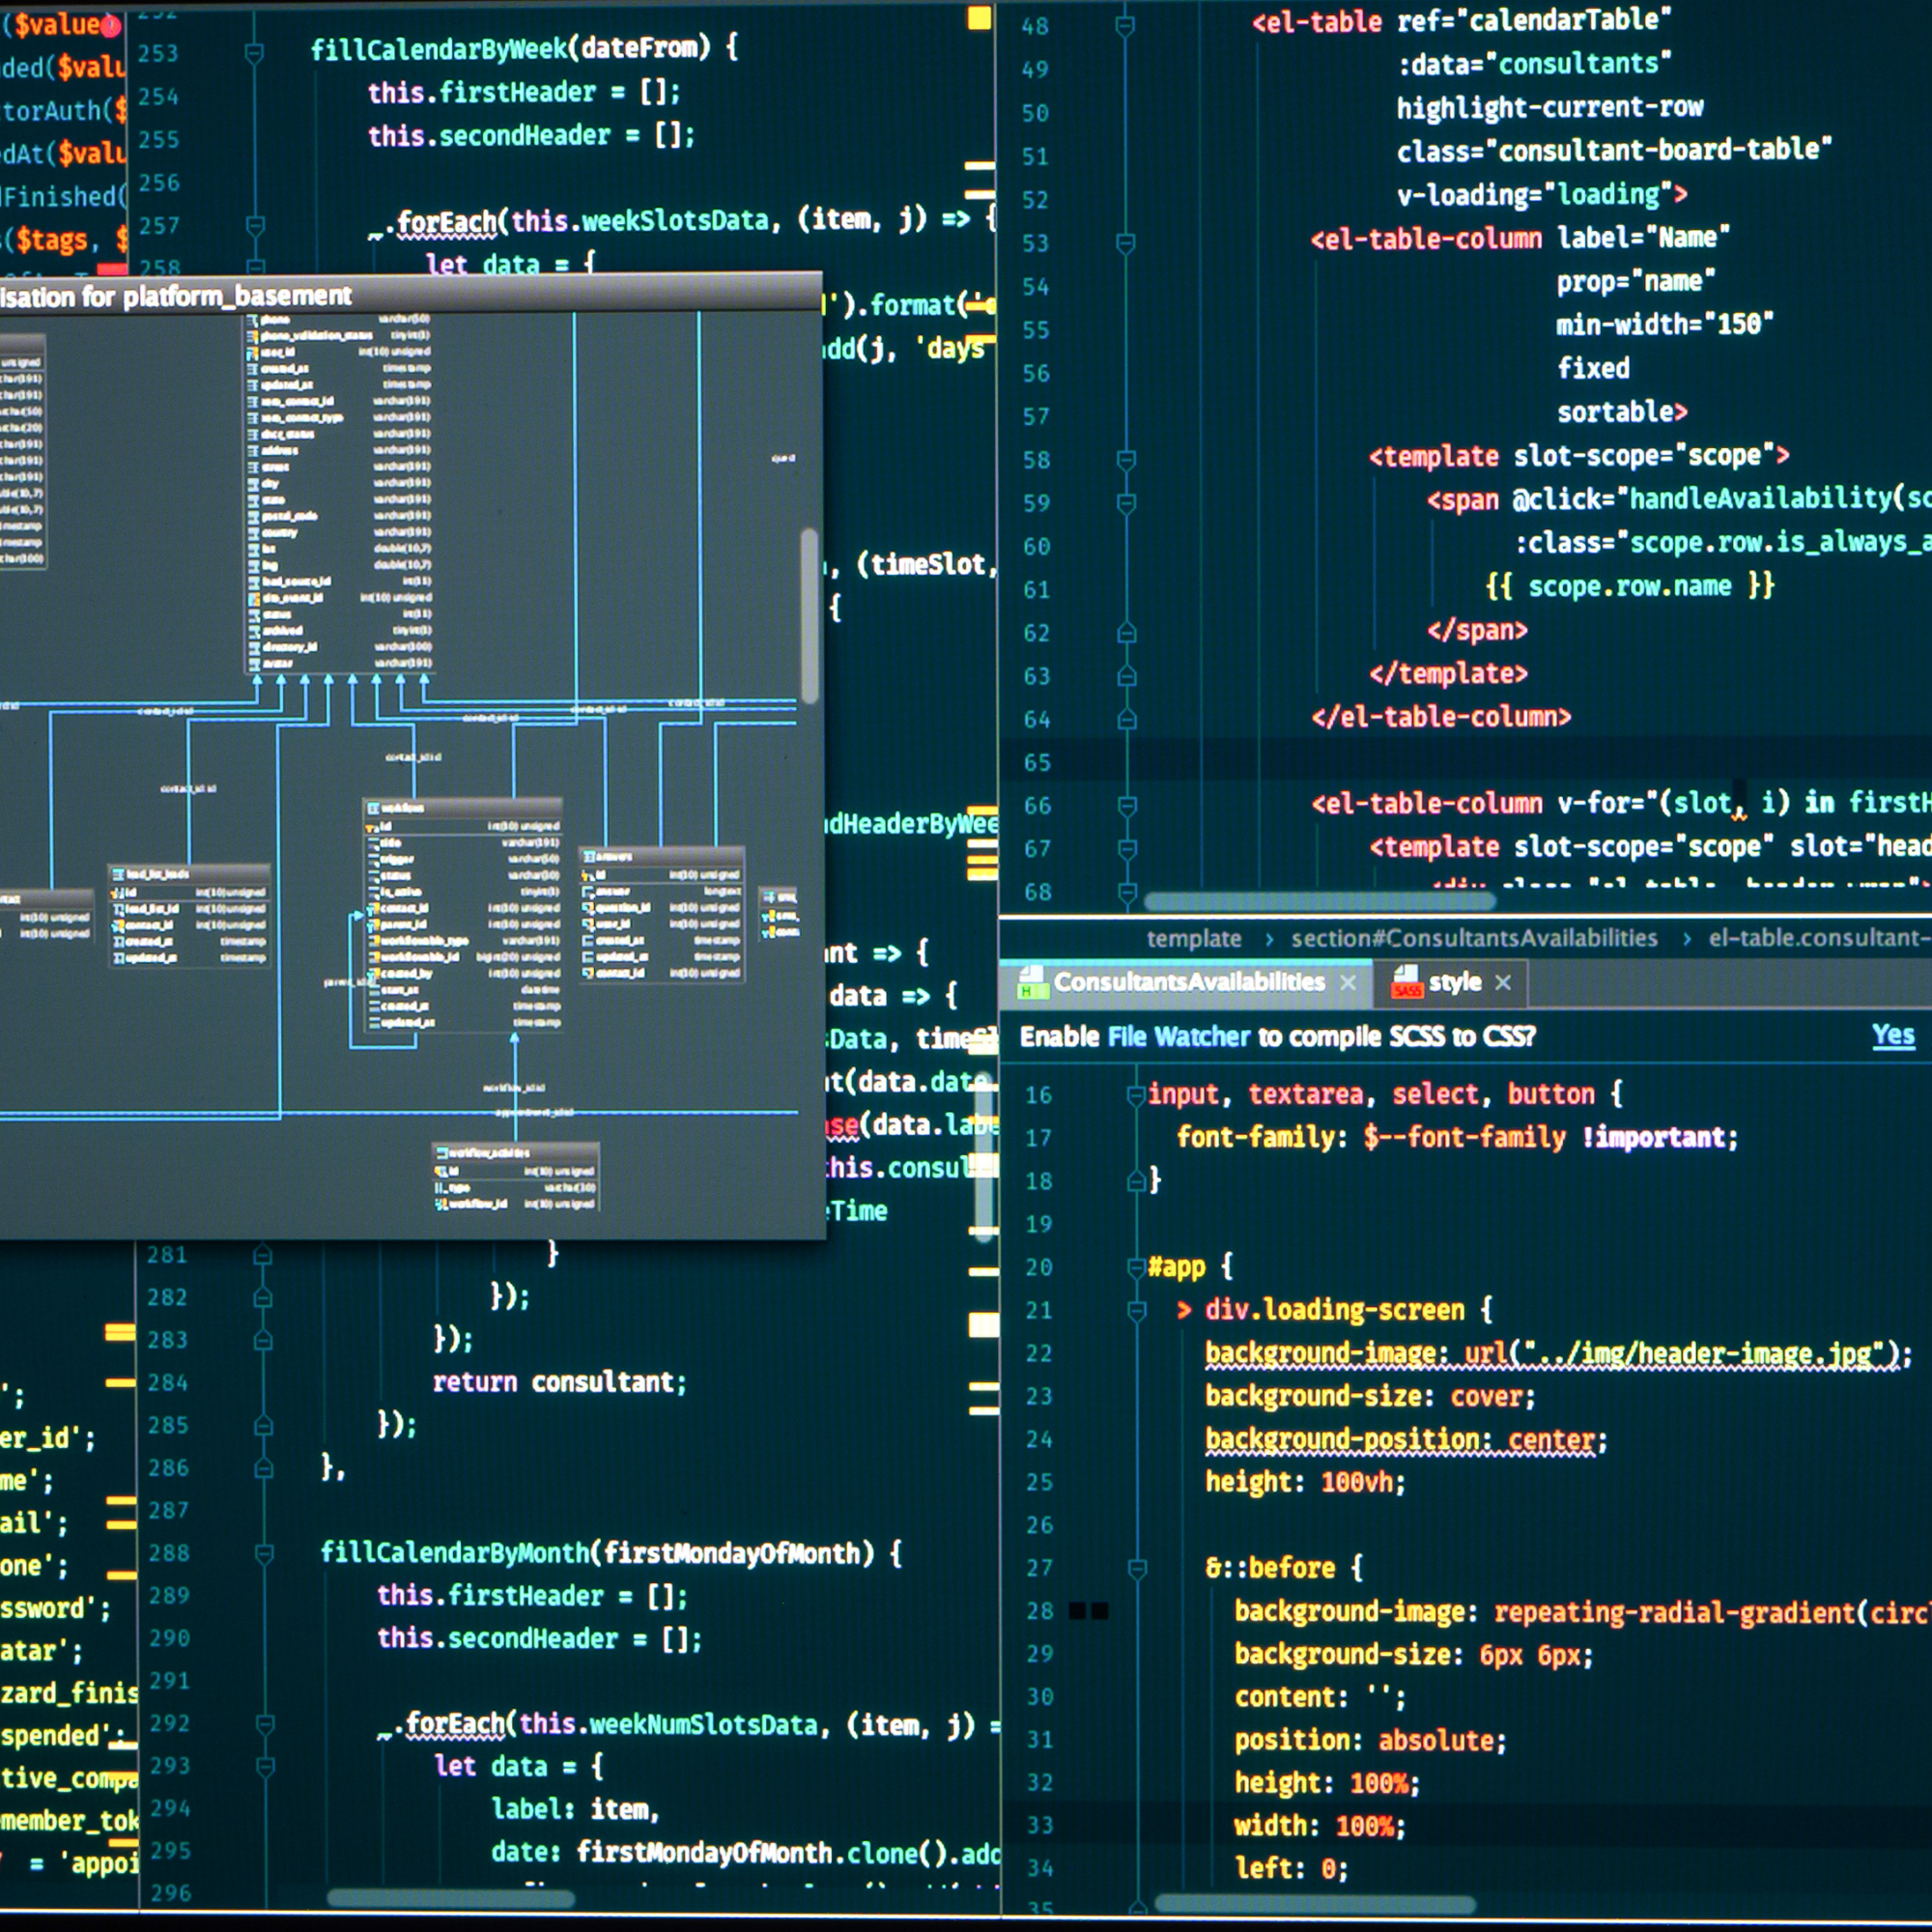Switch to the style tab
Image resolution: width=1932 pixels, height=1932 pixels.
coord(1454,982)
